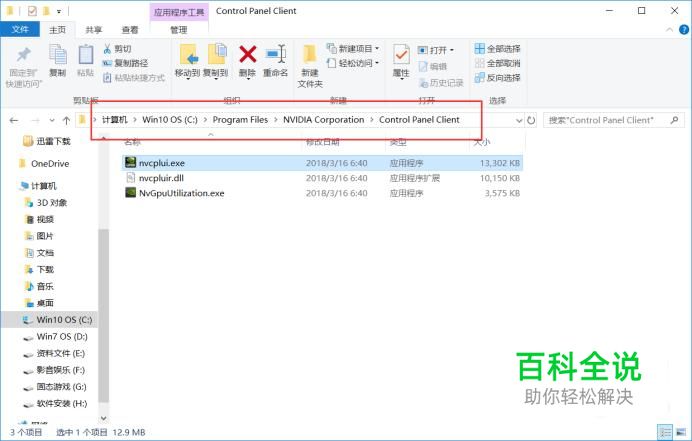Open History (历史记录) in the ribbon
Viewport: 692px width, 441px height.
441,83
